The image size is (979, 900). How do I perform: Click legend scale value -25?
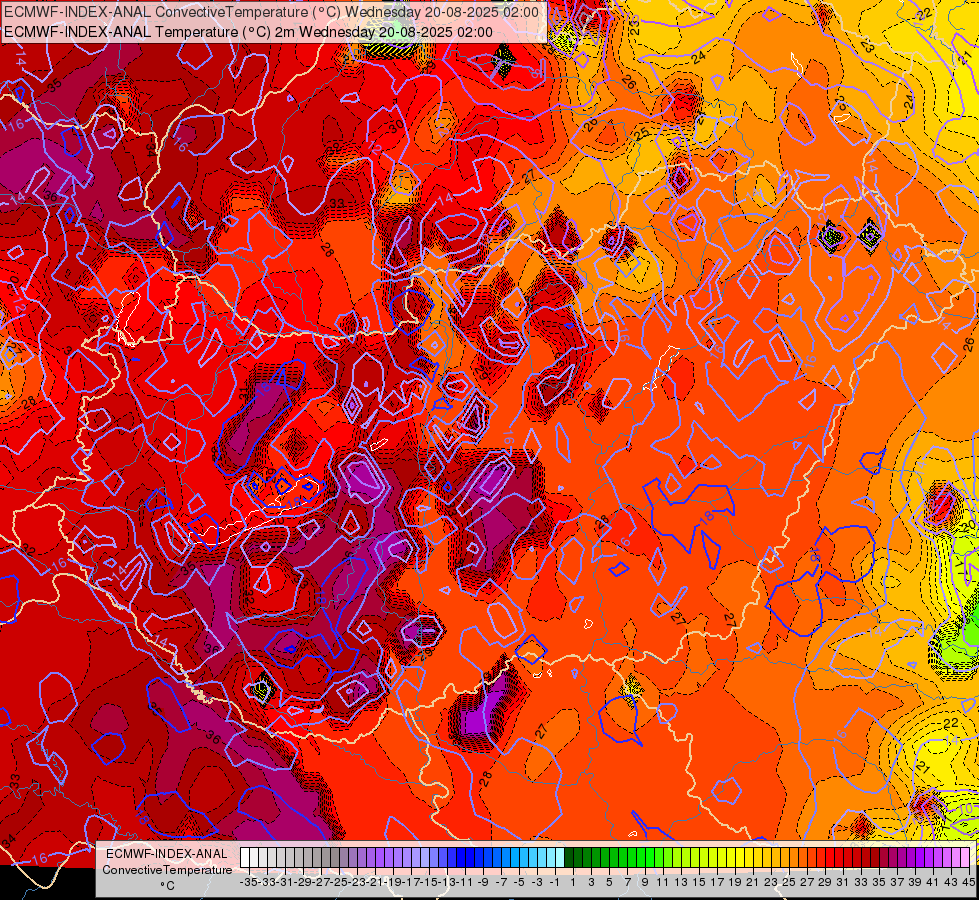(x=339, y=882)
